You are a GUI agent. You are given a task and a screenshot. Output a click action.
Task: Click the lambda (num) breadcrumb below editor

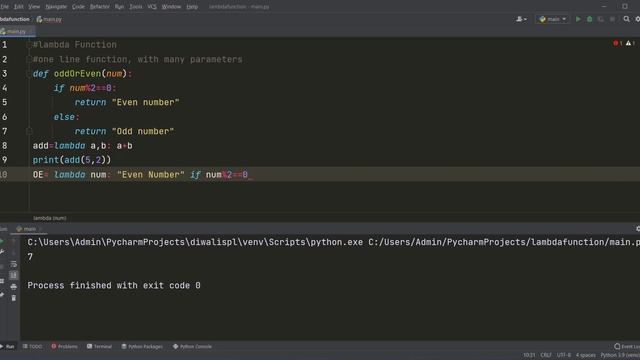click(49, 218)
